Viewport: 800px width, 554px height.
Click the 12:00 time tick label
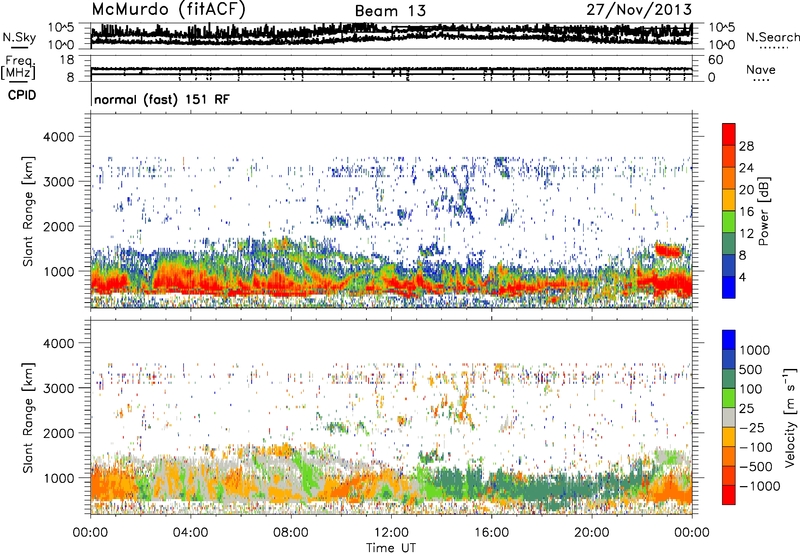[391, 533]
